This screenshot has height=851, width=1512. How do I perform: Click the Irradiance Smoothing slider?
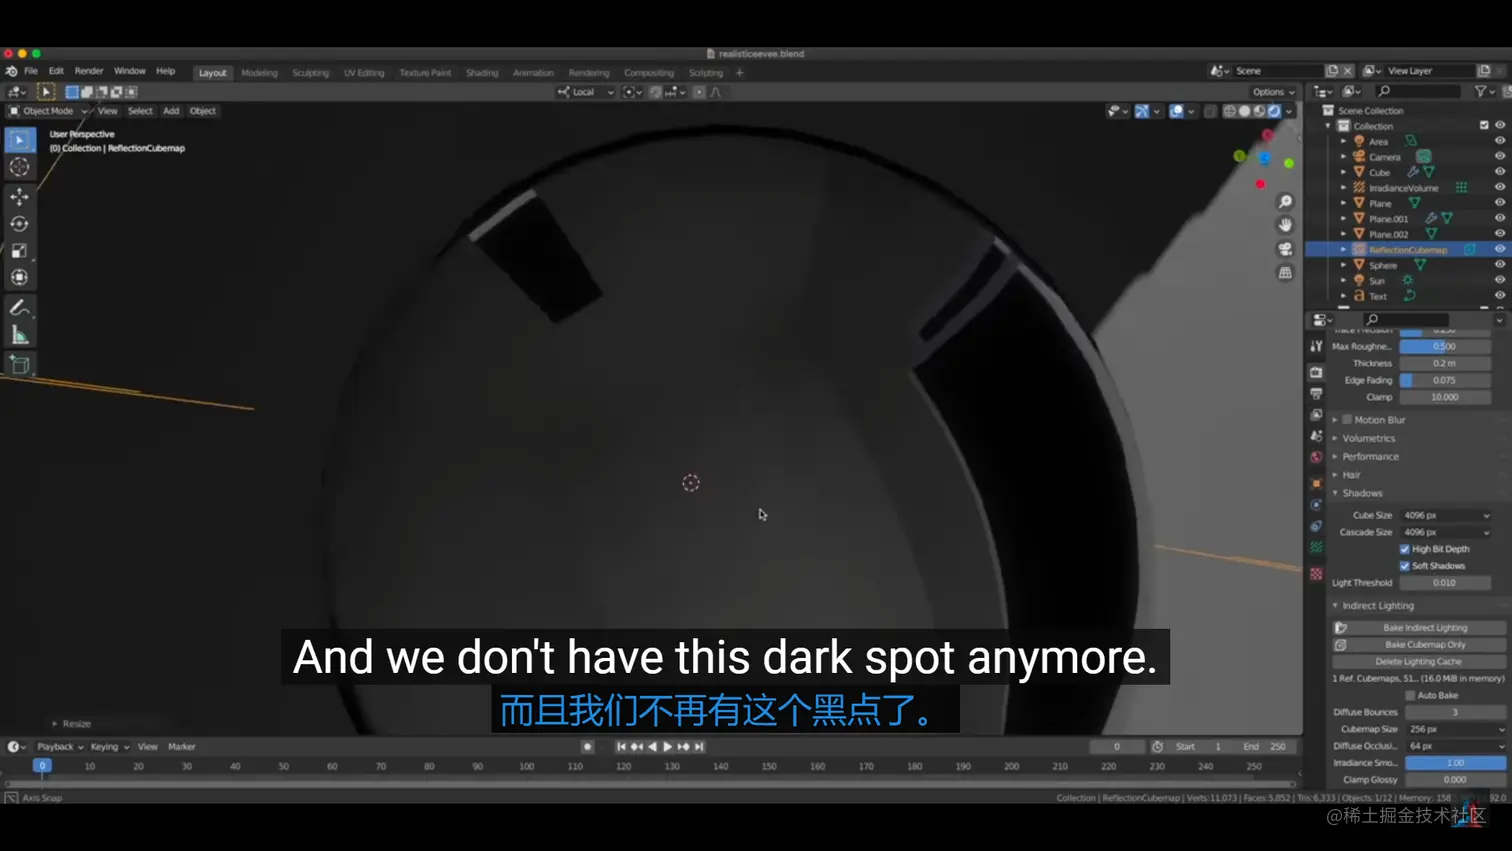coord(1455,762)
